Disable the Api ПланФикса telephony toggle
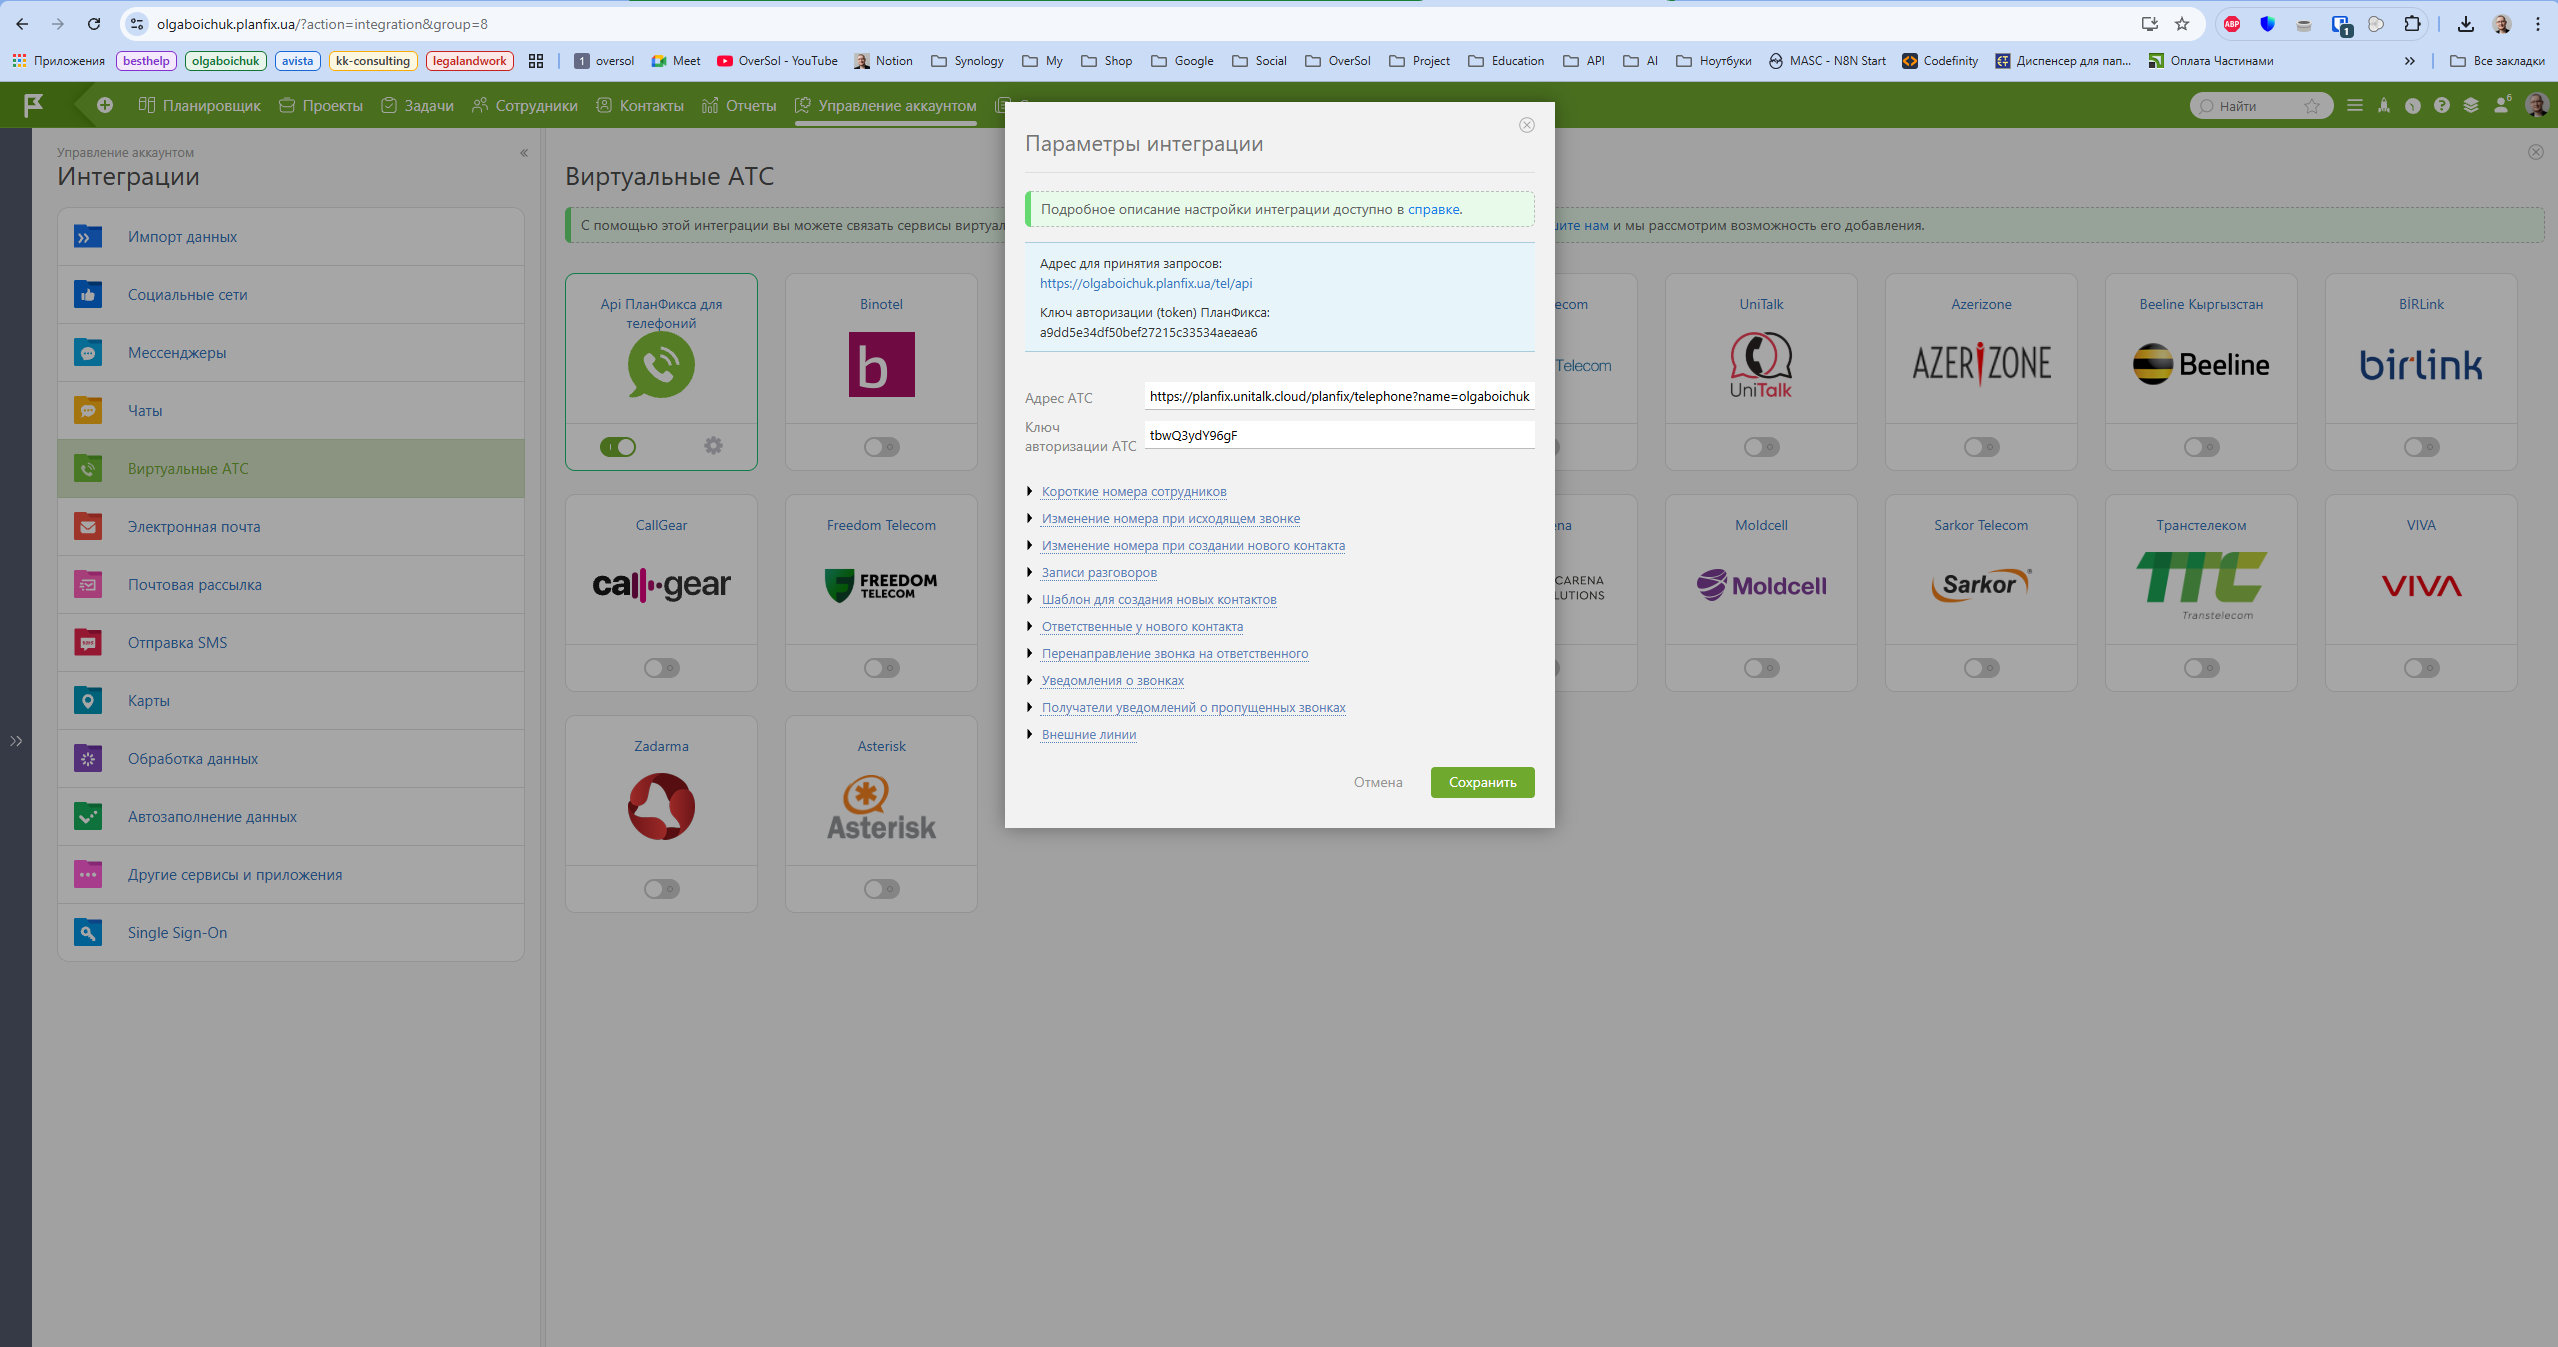Viewport: 2558px width, 1347px height. point(618,447)
